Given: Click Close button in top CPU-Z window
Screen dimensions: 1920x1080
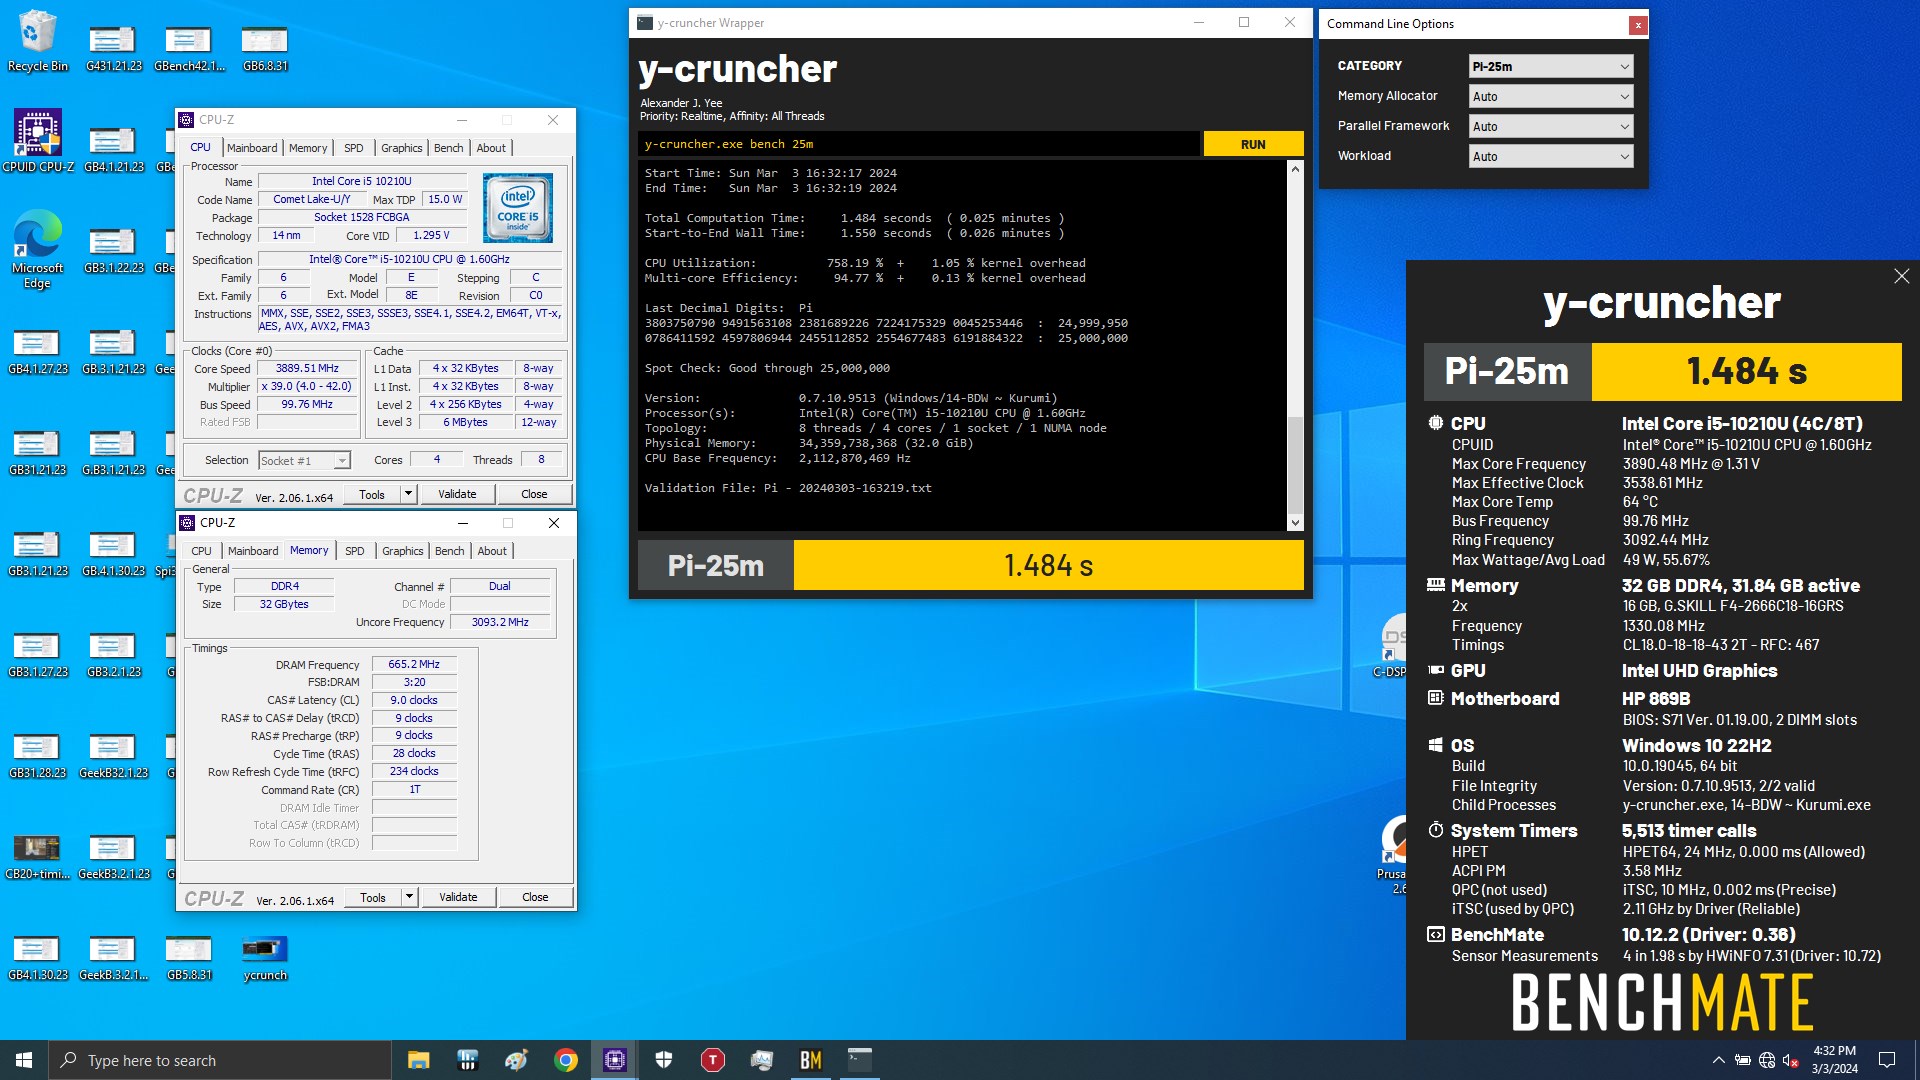Looking at the screenshot, I should tap(534, 494).
